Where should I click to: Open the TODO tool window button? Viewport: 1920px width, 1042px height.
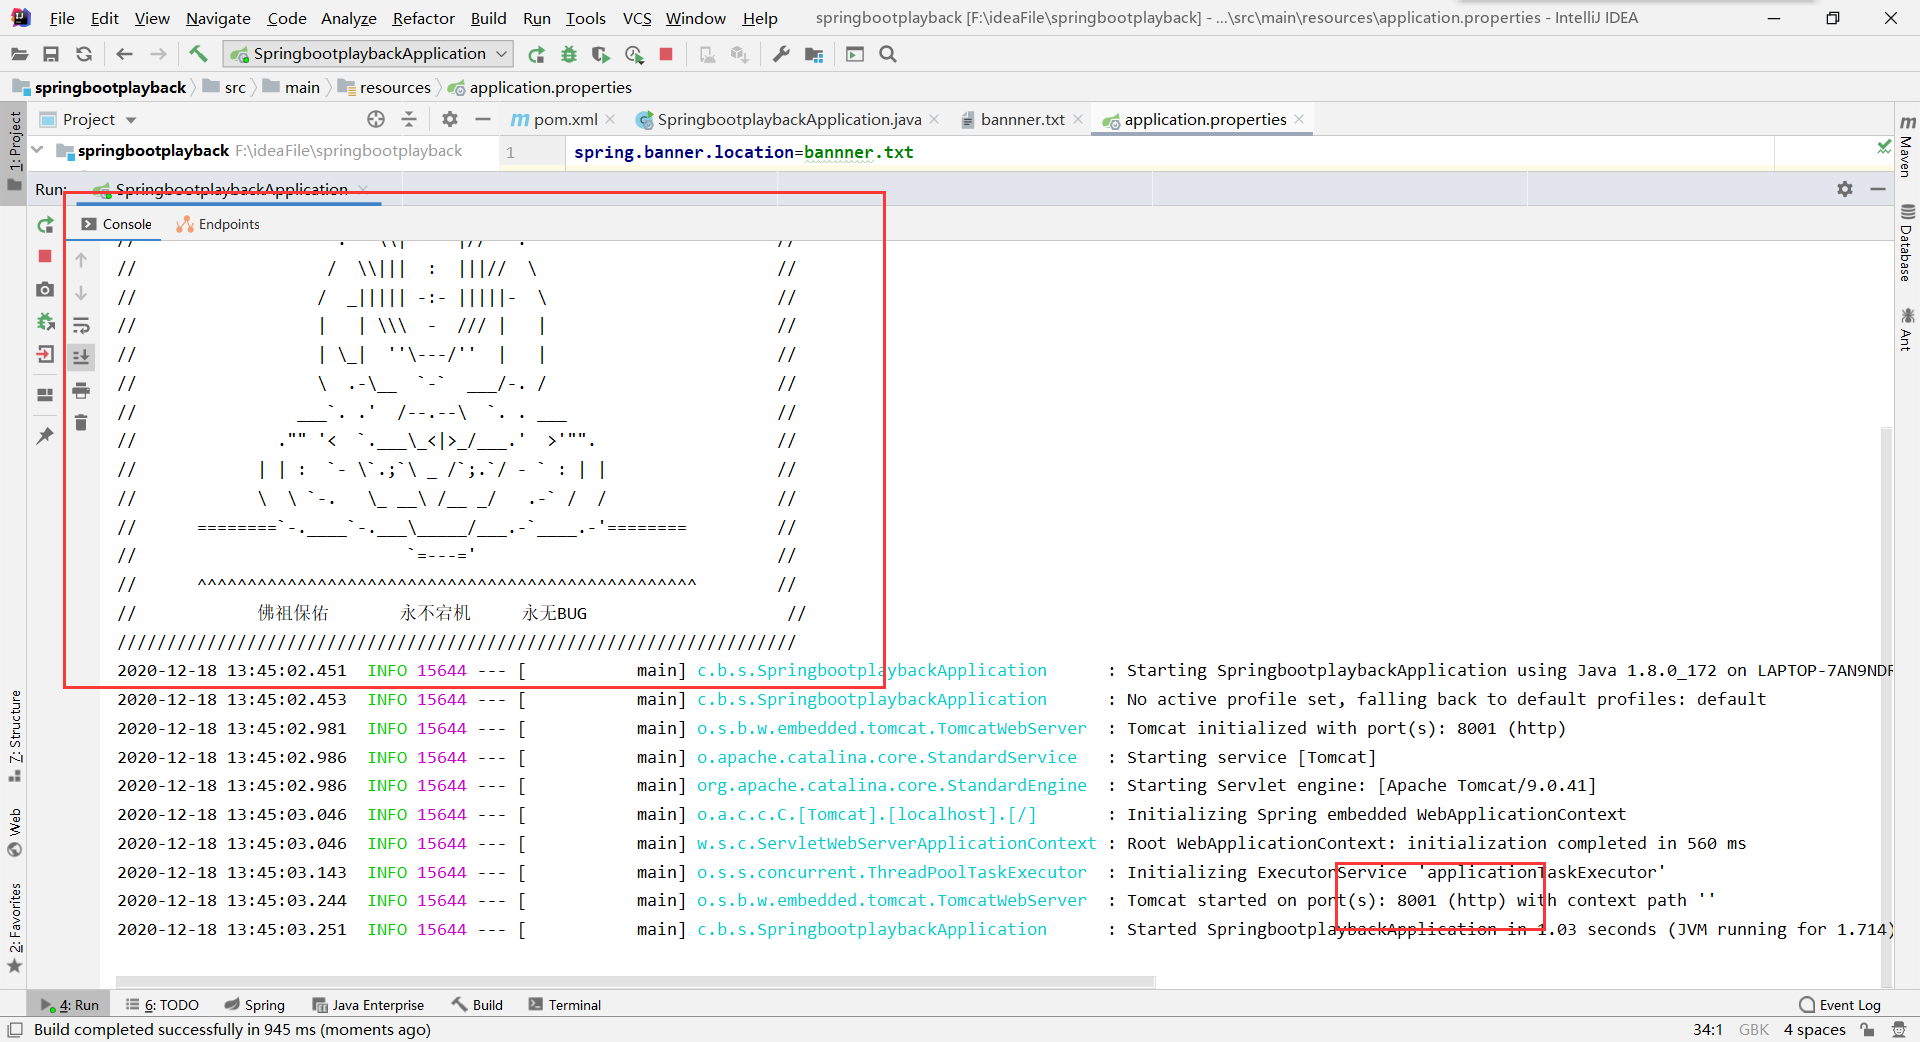(162, 1005)
